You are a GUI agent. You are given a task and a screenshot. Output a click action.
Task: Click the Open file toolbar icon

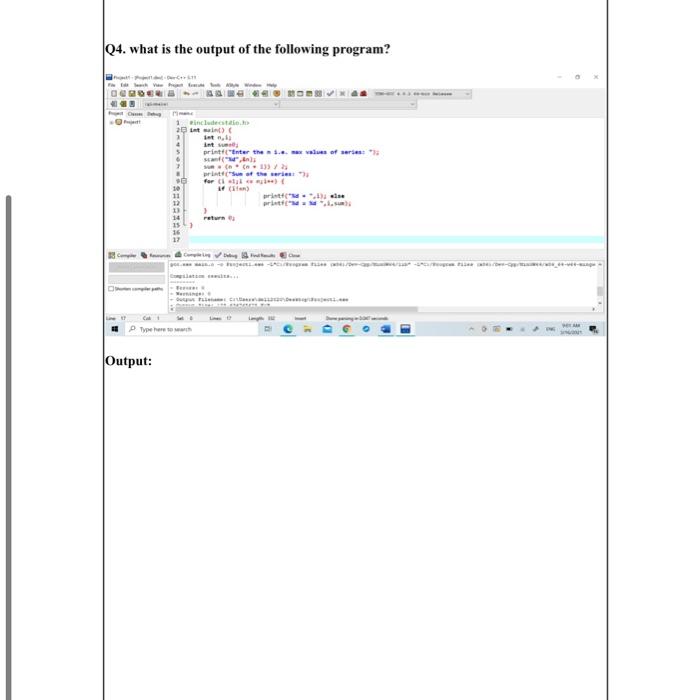123,94
